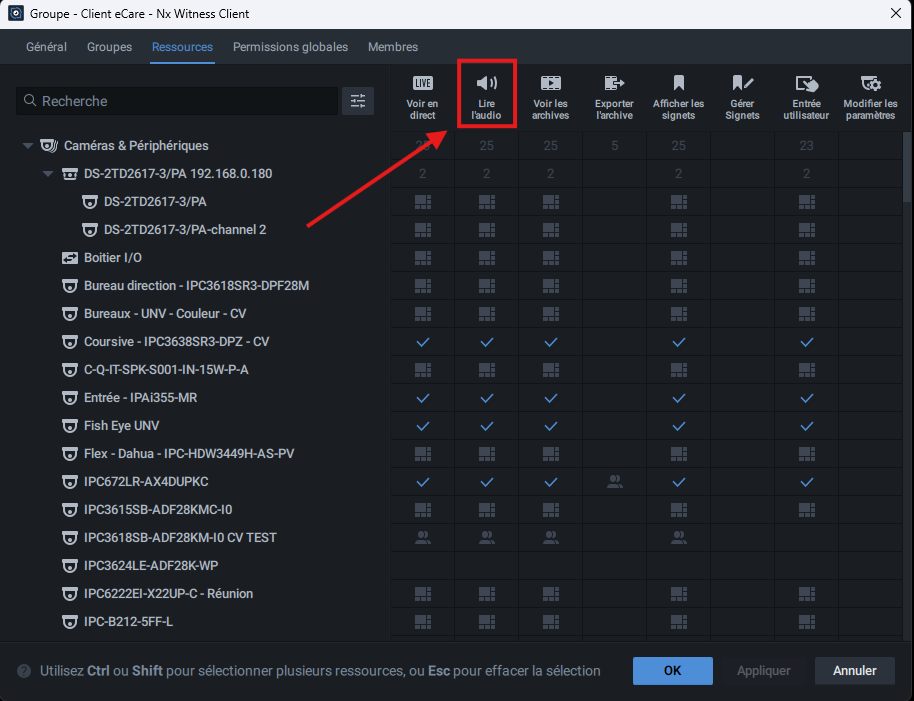Screen dimensions: 914x701
Task: Switch to the Permissions globales tab
Action: [x=290, y=47]
